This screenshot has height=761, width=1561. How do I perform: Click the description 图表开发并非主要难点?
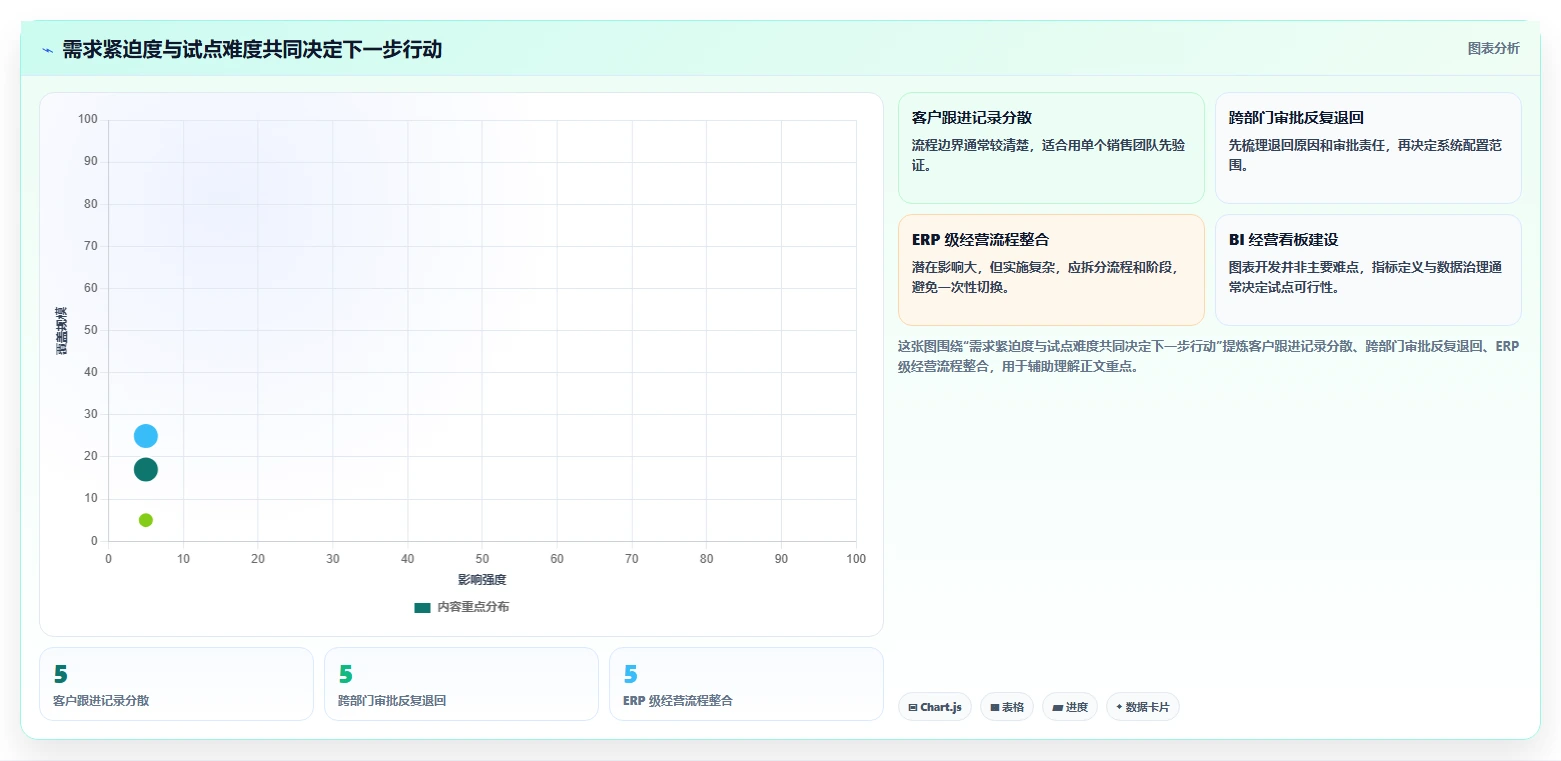1365,277
